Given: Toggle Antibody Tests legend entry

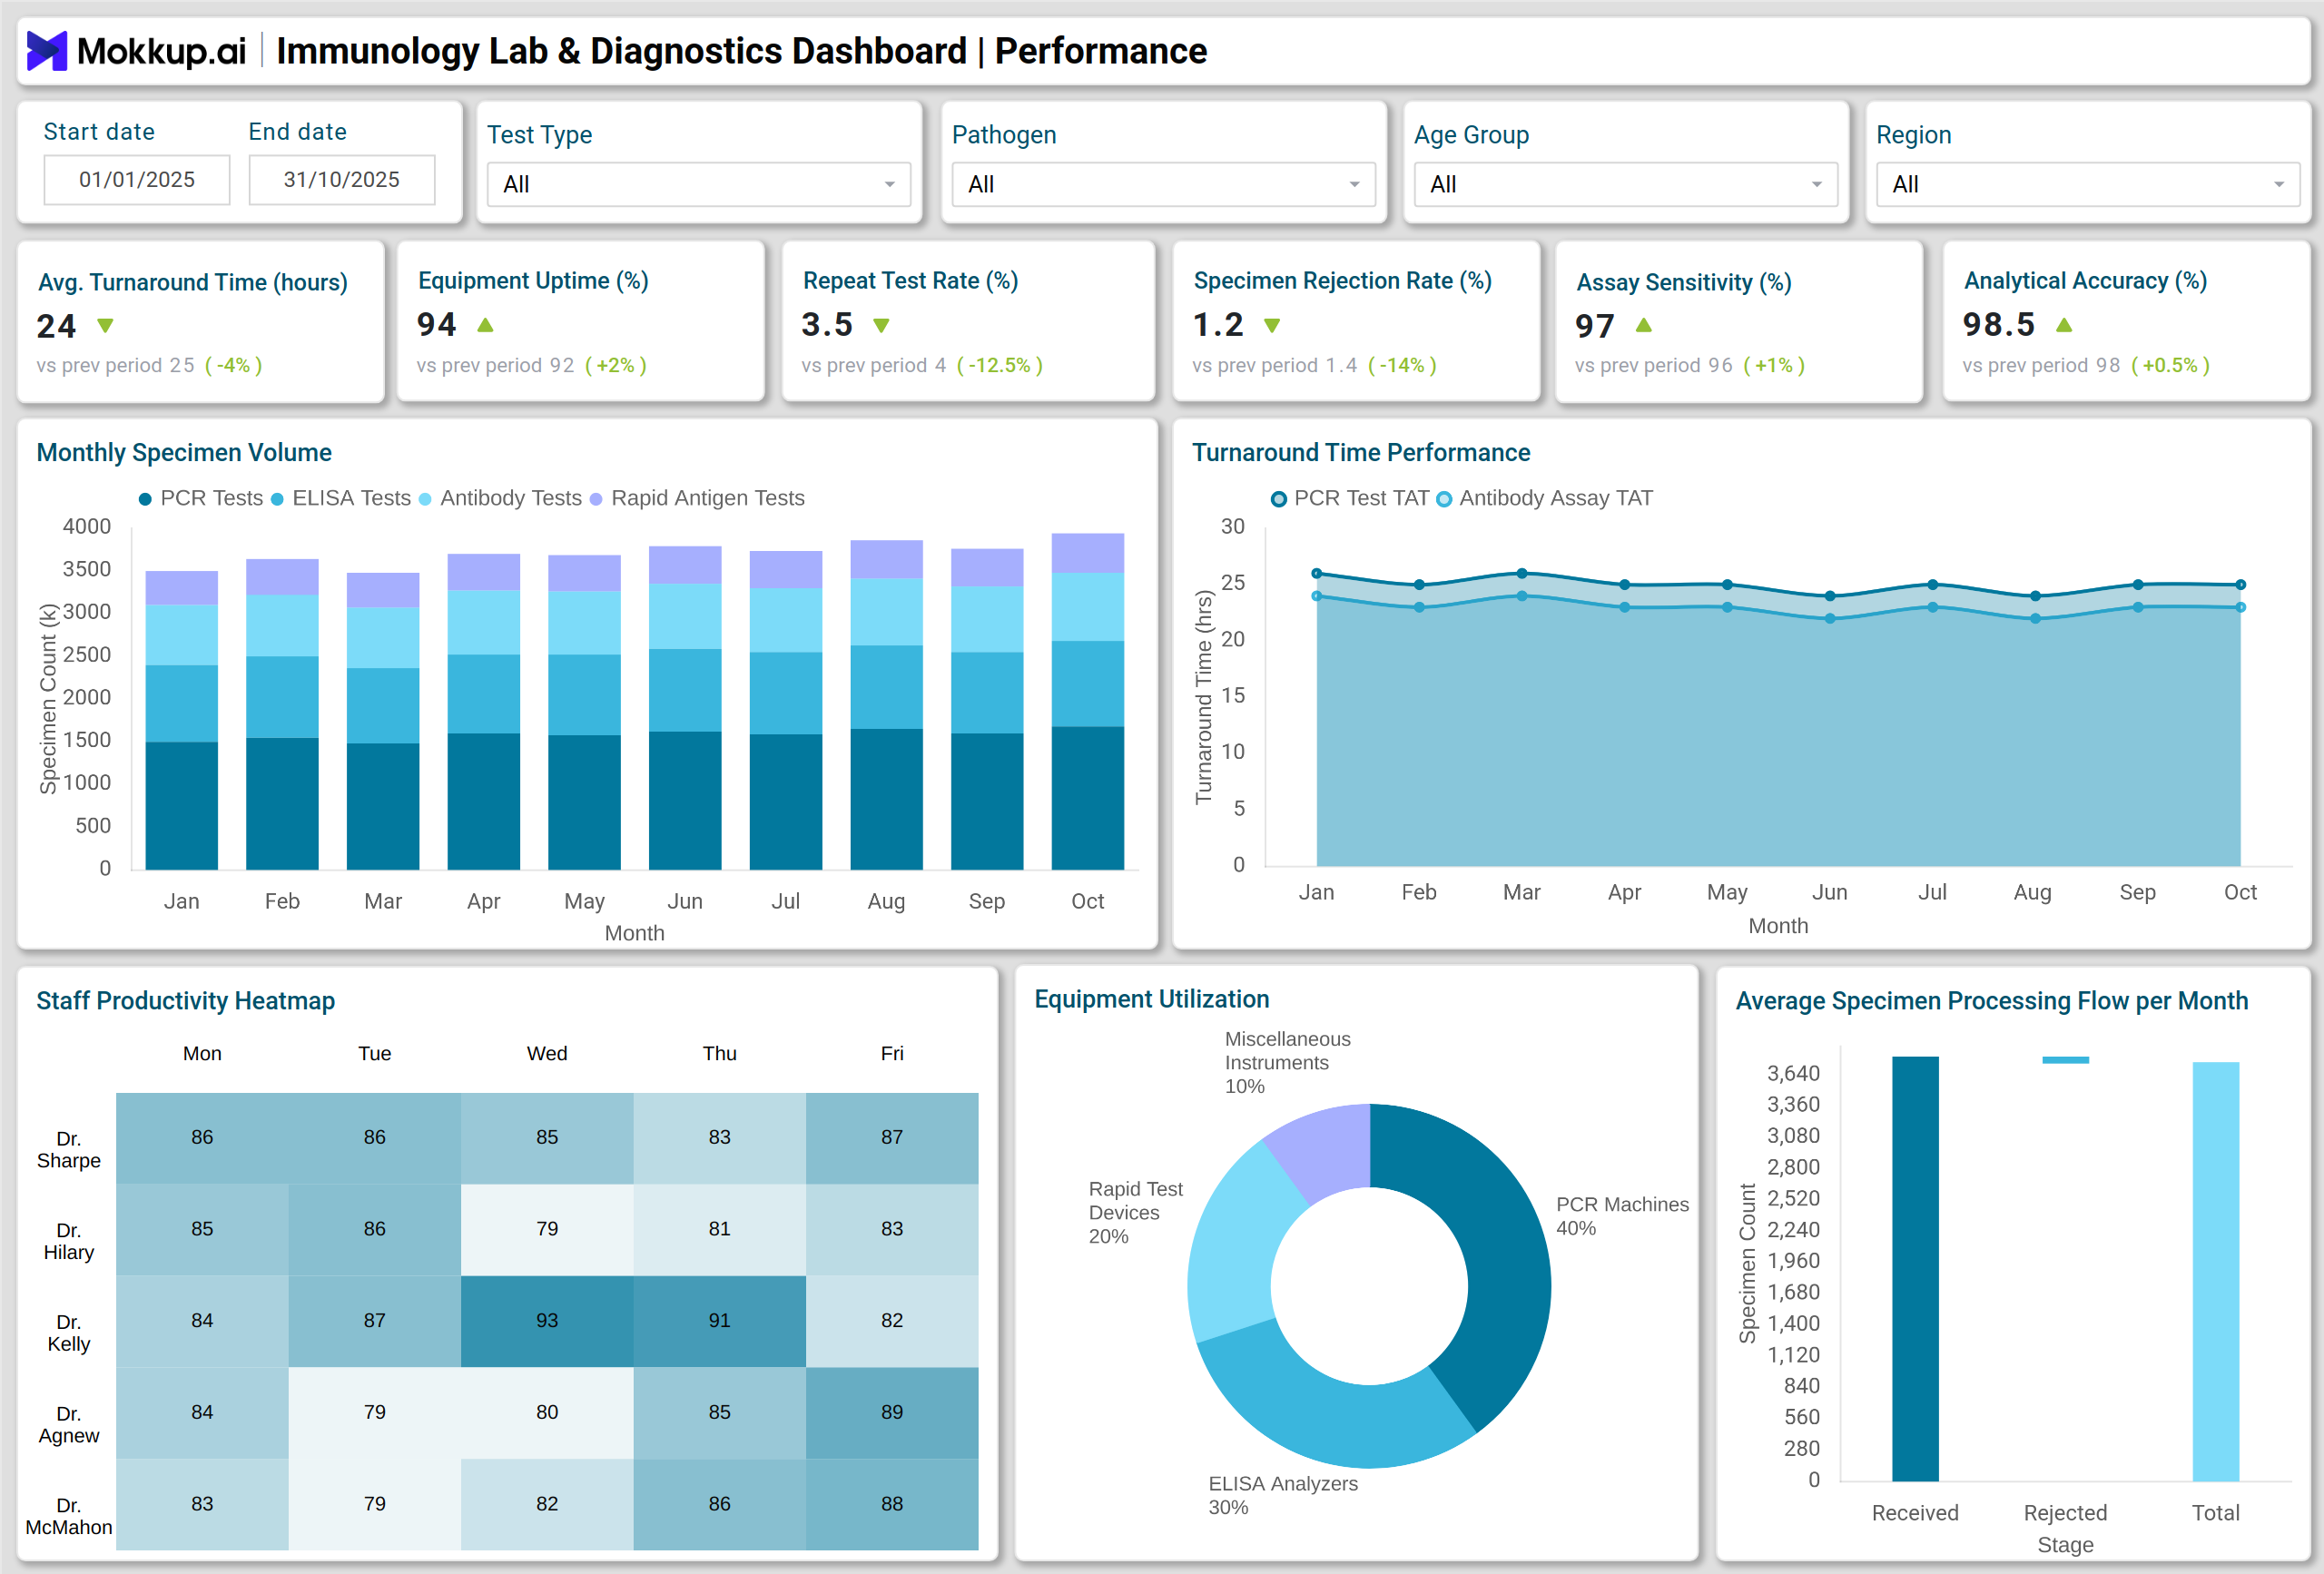Looking at the screenshot, I should pos(500,498).
